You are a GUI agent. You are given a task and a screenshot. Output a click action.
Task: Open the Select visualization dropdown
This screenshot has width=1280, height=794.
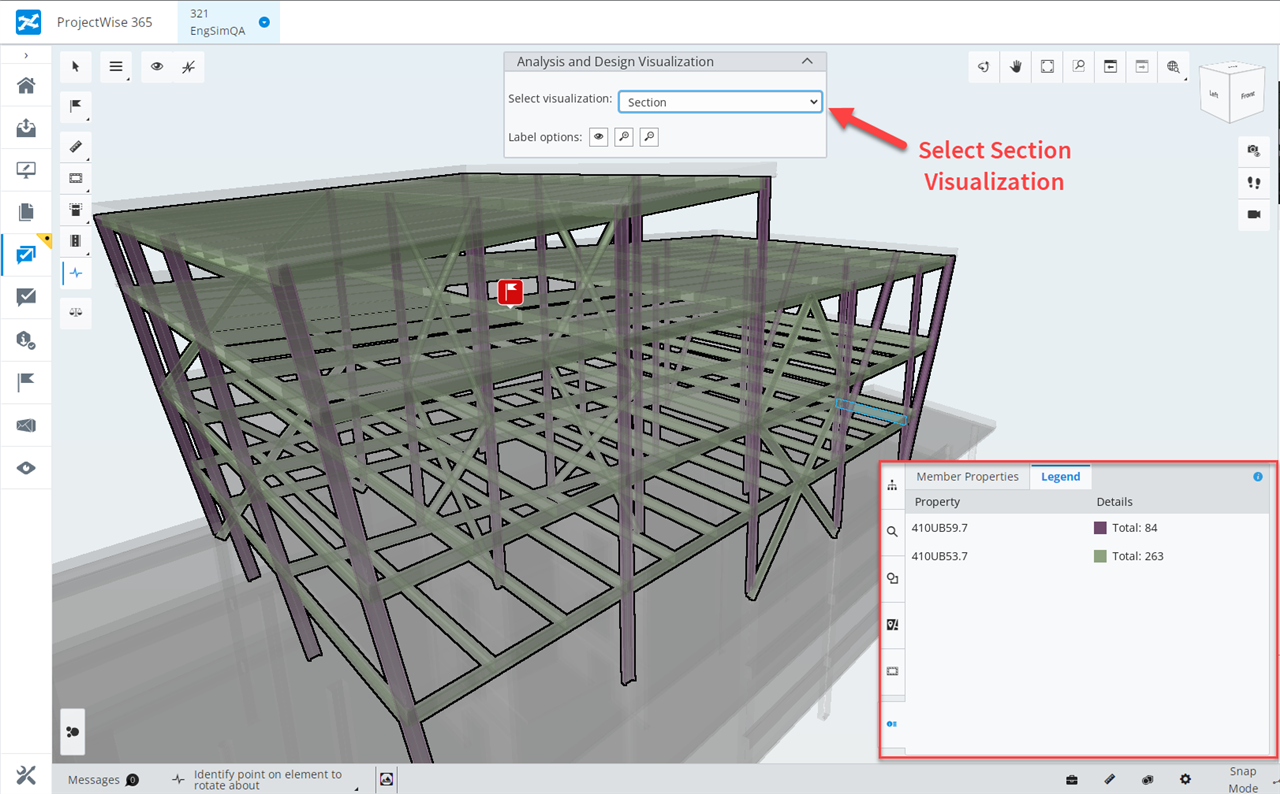click(x=720, y=102)
